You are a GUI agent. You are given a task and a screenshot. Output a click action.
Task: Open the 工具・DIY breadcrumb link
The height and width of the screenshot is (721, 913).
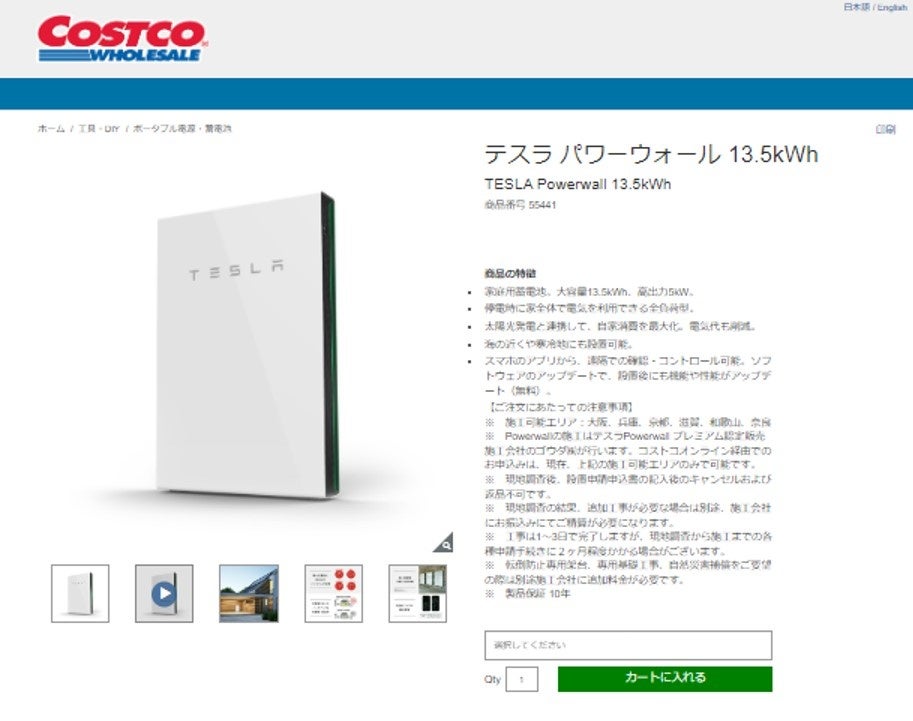tap(99, 128)
